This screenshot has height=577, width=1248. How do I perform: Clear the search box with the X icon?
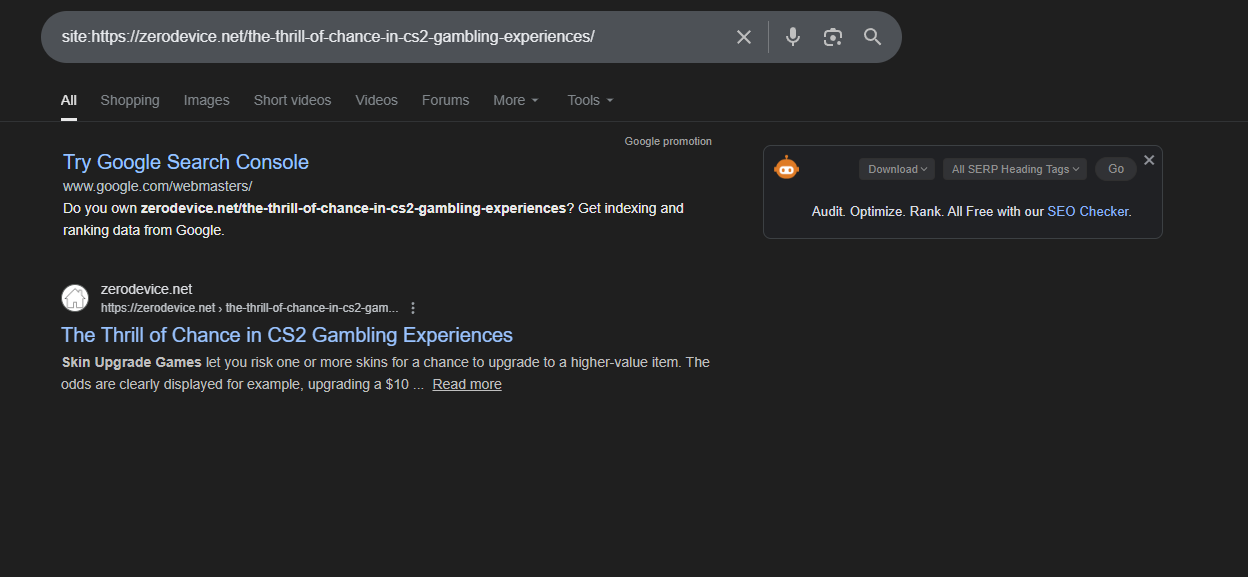point(744,37)
